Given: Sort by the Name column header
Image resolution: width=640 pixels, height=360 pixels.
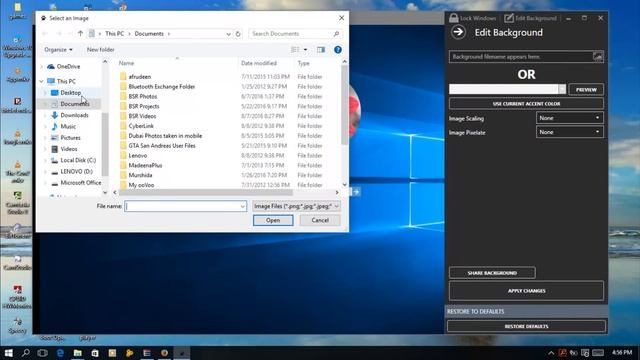Looking at the screenshot, I should tap(126, 63).
